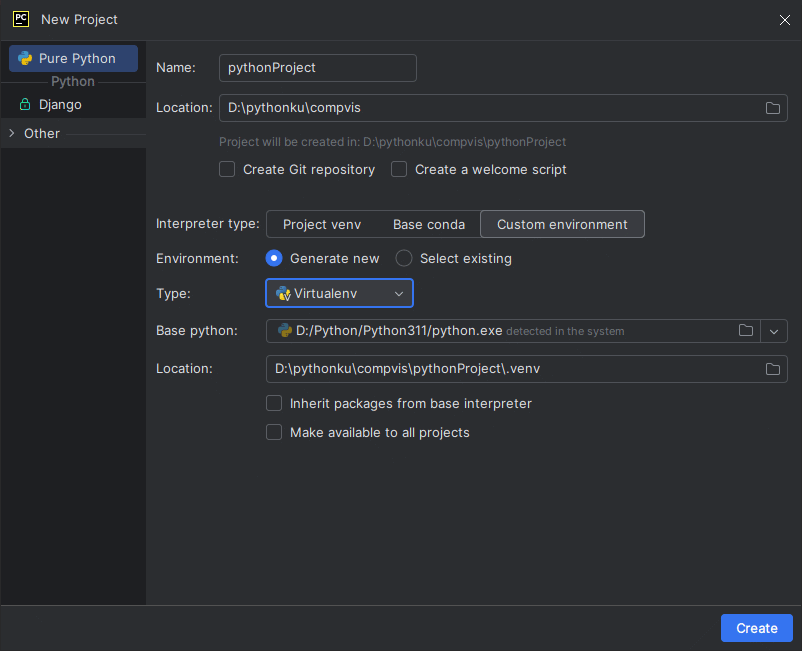Check Create a welcome script option

coord(399,169)
